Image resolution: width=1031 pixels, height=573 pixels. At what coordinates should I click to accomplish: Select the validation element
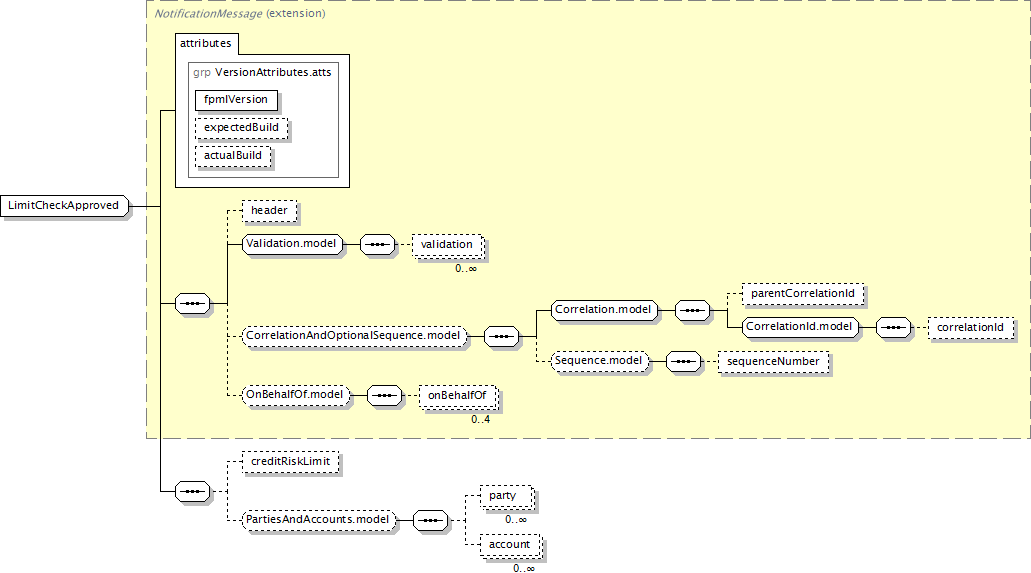[447, 245]
